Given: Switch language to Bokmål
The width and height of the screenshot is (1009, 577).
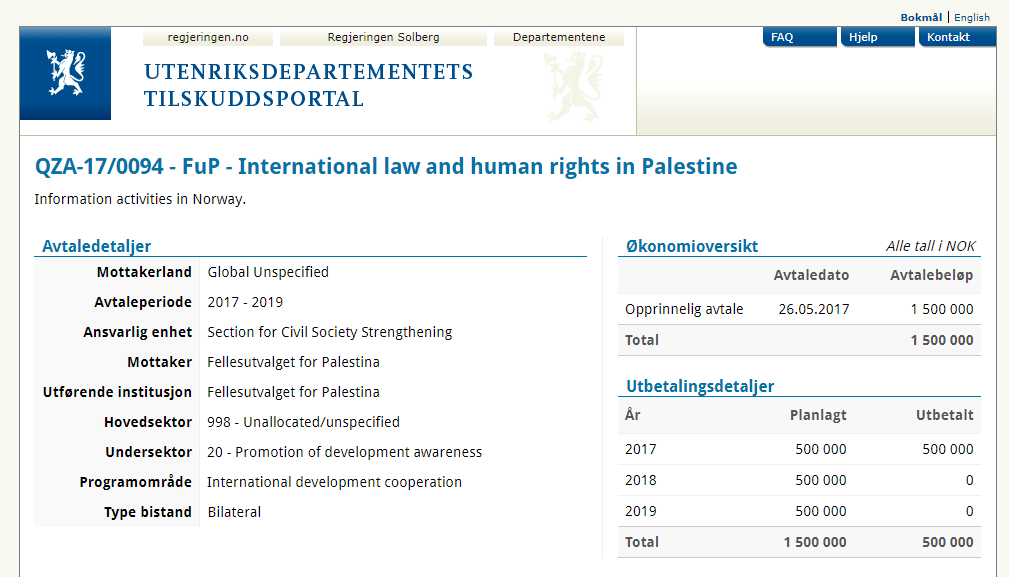Looking at the screenshot, I should [921, 17].
